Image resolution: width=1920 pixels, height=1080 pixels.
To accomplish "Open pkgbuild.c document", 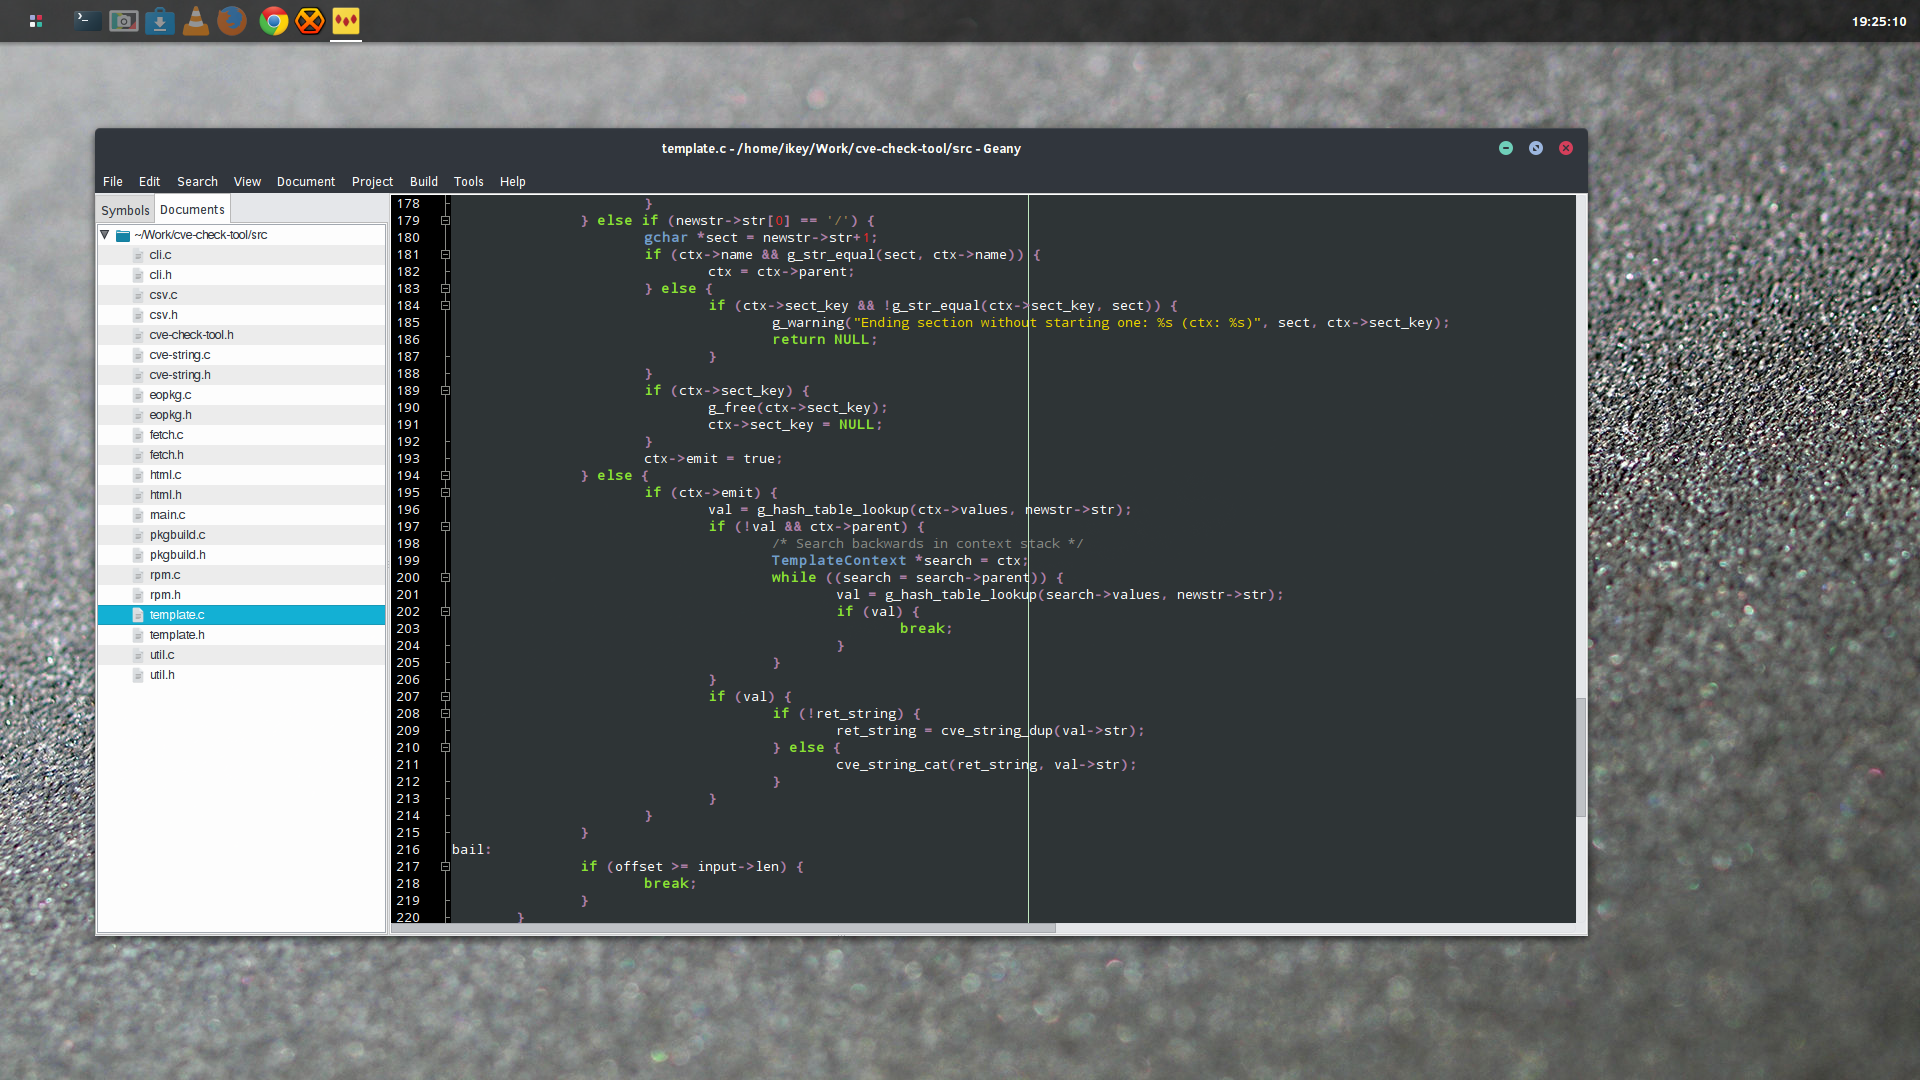I will (x=241, y=535).
